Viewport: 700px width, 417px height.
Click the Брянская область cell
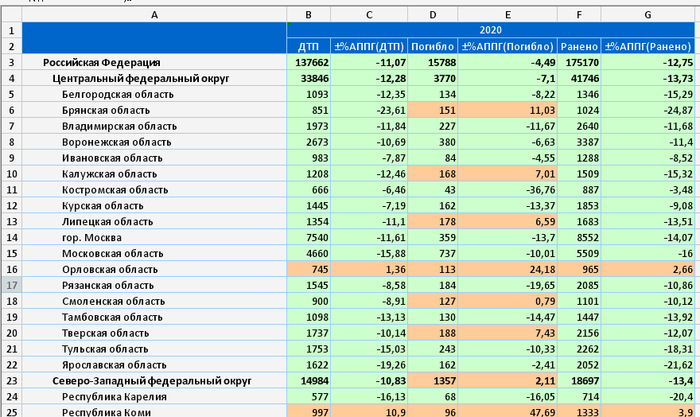click(154, 110)
